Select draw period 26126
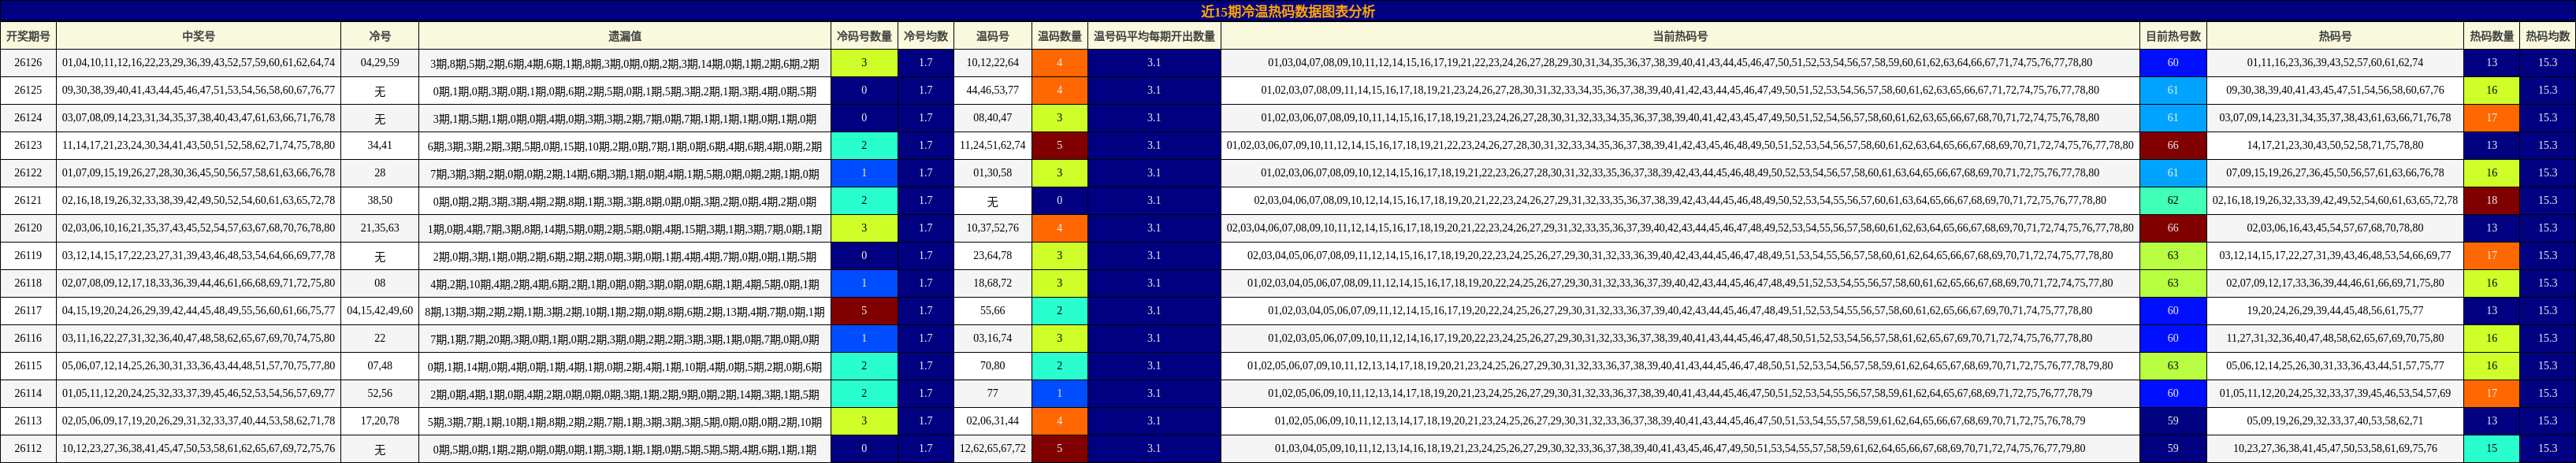The image size is (2576, 463). (28, 63)
